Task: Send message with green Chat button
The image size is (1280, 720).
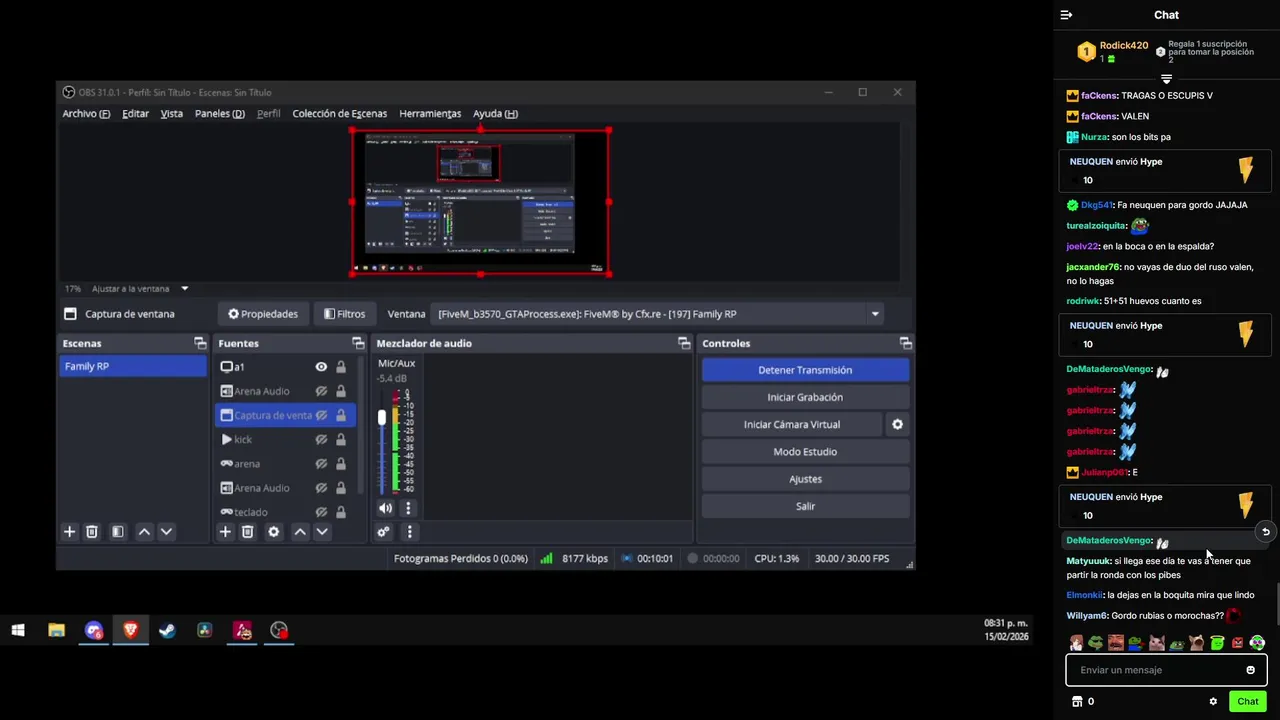Action: pos(1248,701)
